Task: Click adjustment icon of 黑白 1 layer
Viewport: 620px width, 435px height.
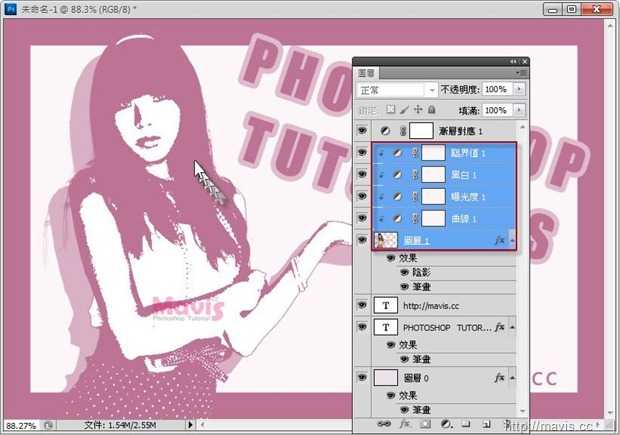Action: tap(397, 175)
